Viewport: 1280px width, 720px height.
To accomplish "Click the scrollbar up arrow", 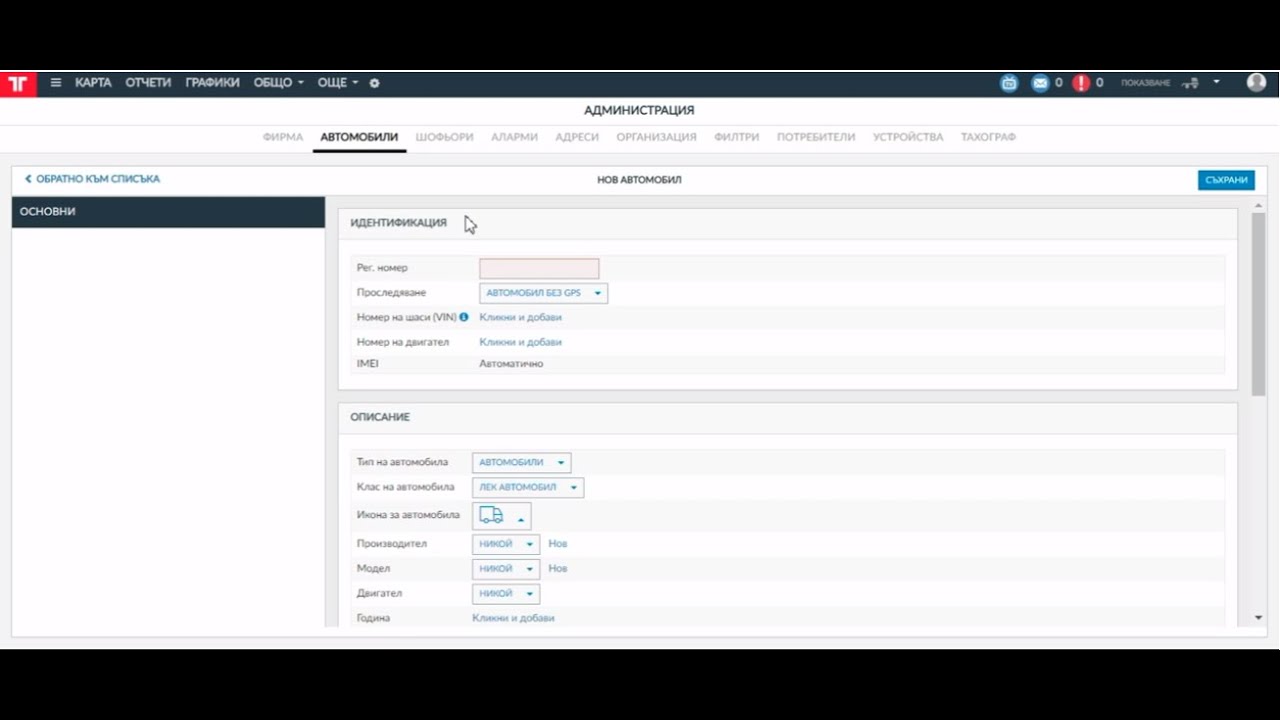I will click(x=1258, y=204).
